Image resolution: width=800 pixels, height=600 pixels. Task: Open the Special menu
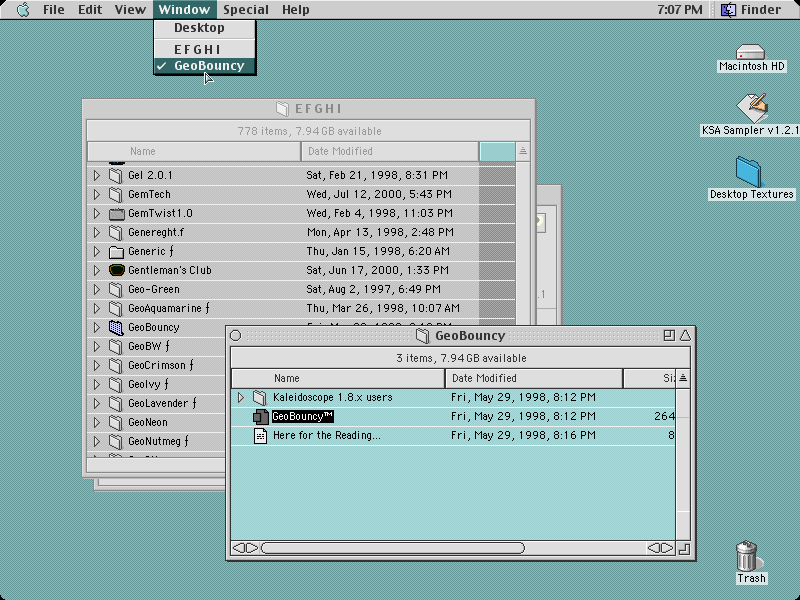(x=246, y=10)
